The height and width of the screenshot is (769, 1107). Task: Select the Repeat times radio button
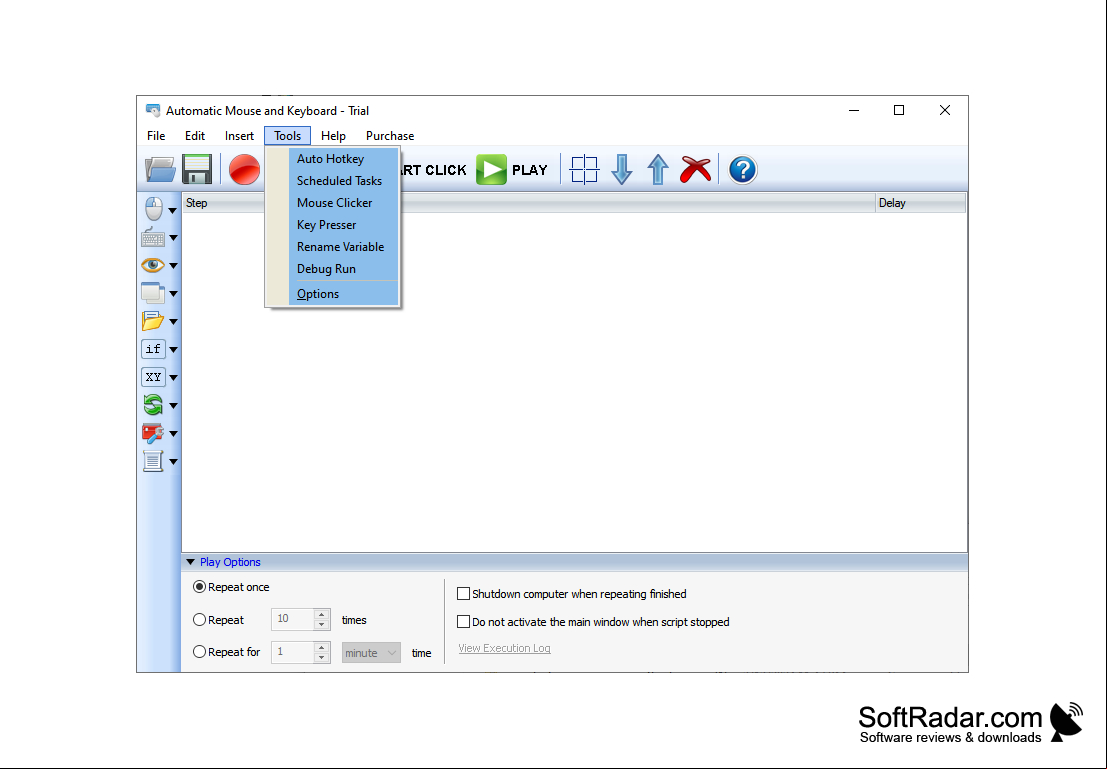(x=199, y=619)
